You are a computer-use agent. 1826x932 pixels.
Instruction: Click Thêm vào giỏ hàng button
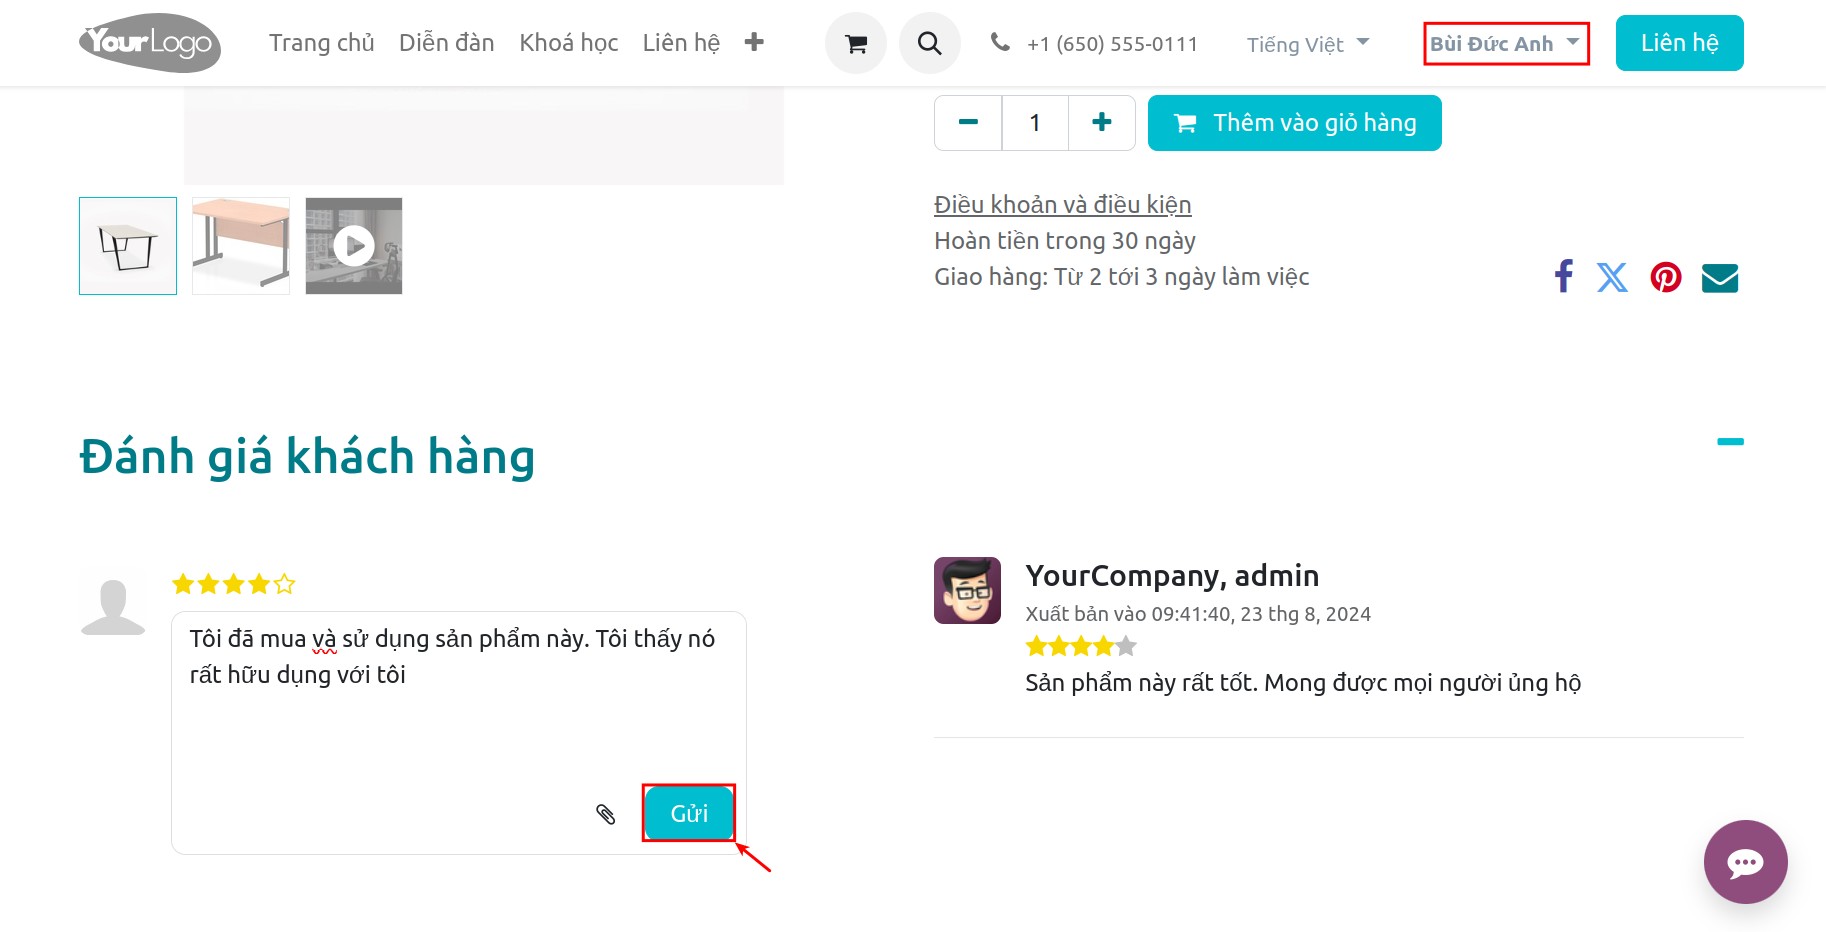[1294, 123]
